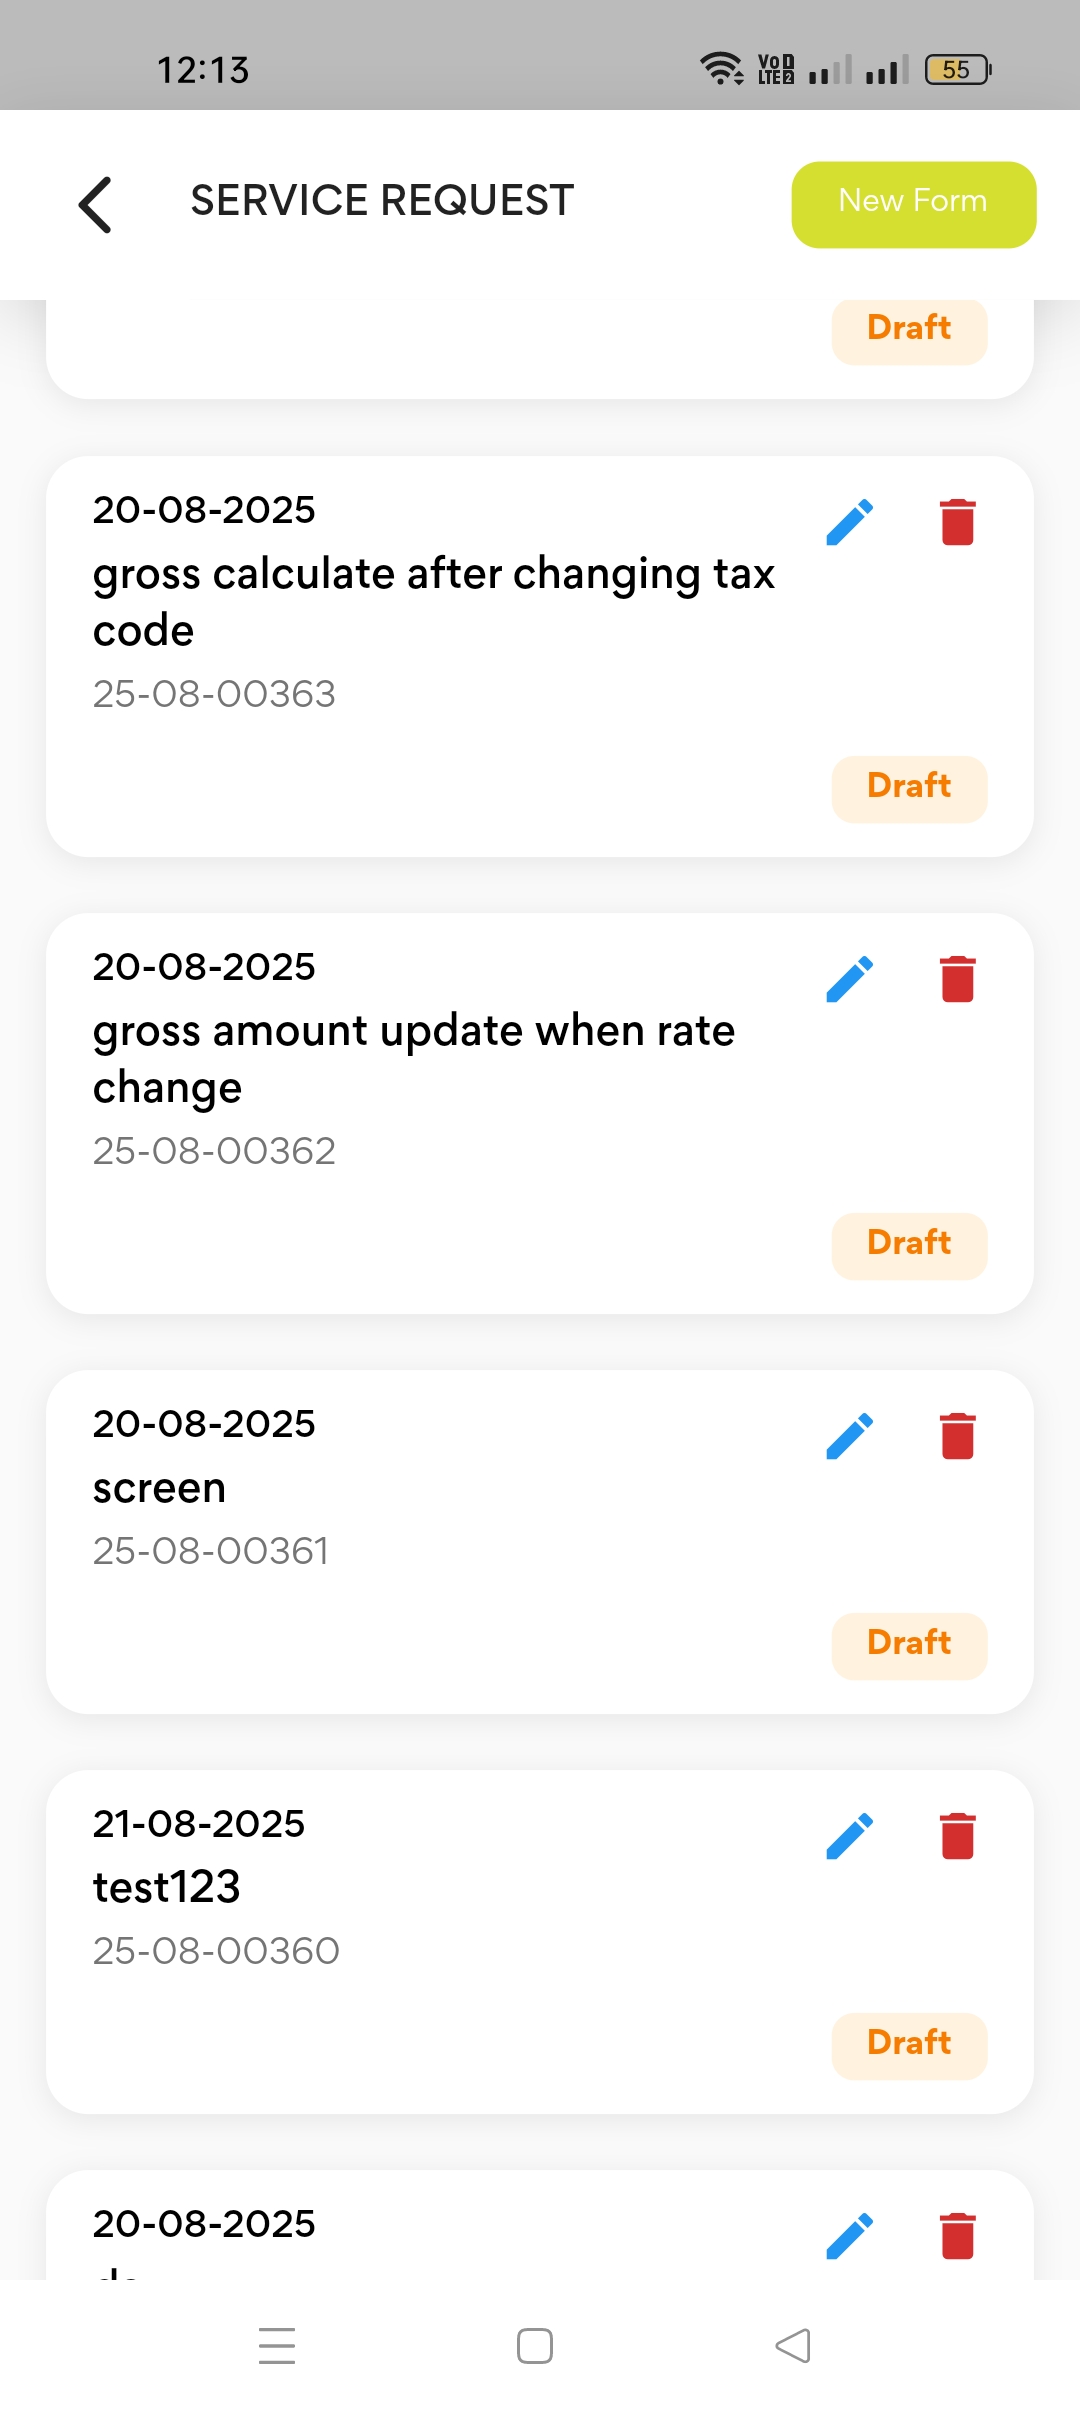The width and height of the screenshot is (1080, 2412).
Task: Edit the test123 request
Action: click(x=850, y=1836)
